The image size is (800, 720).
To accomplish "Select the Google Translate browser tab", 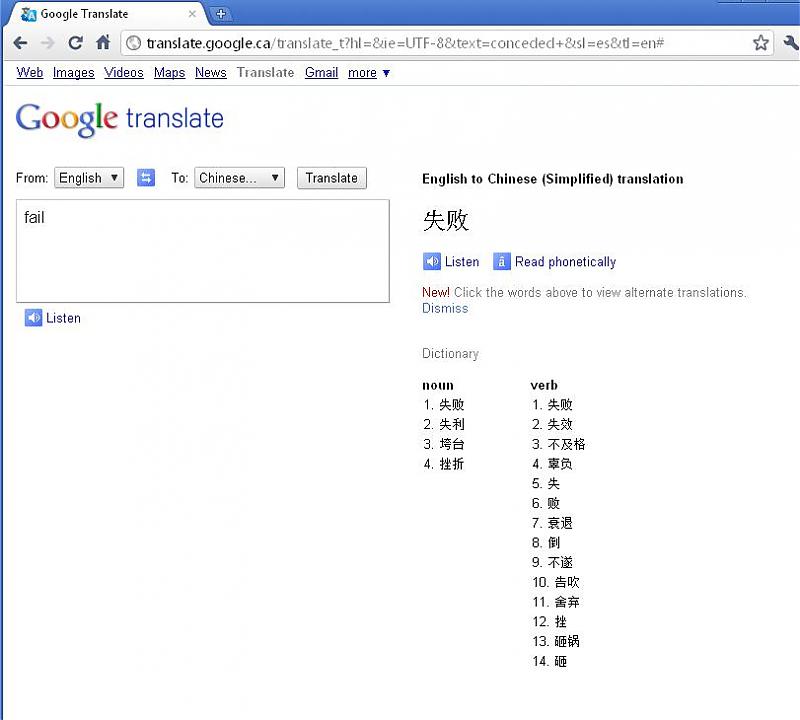I will 100,14.
